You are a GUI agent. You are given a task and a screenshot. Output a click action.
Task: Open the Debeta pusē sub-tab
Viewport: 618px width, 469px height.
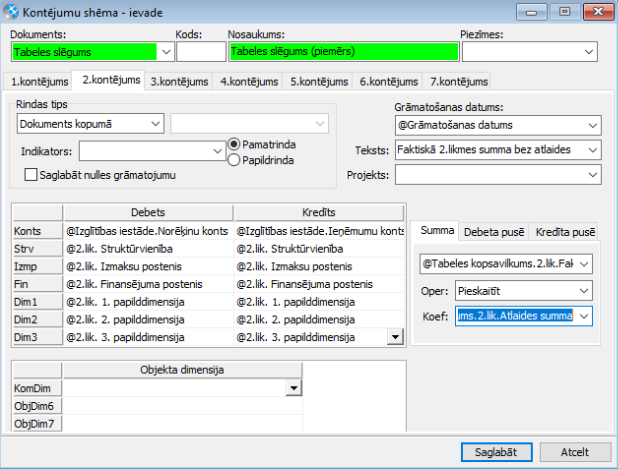click(x=494, y=232)
